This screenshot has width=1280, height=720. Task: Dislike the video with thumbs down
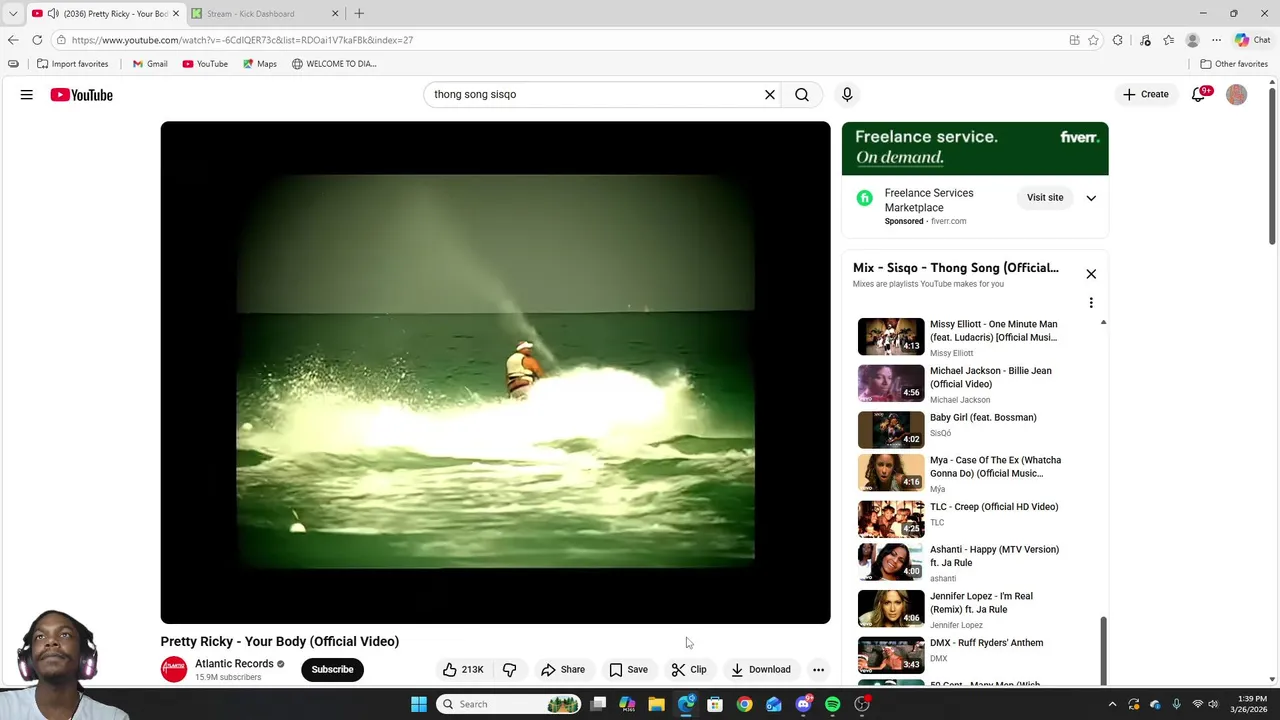click(510, 670)
